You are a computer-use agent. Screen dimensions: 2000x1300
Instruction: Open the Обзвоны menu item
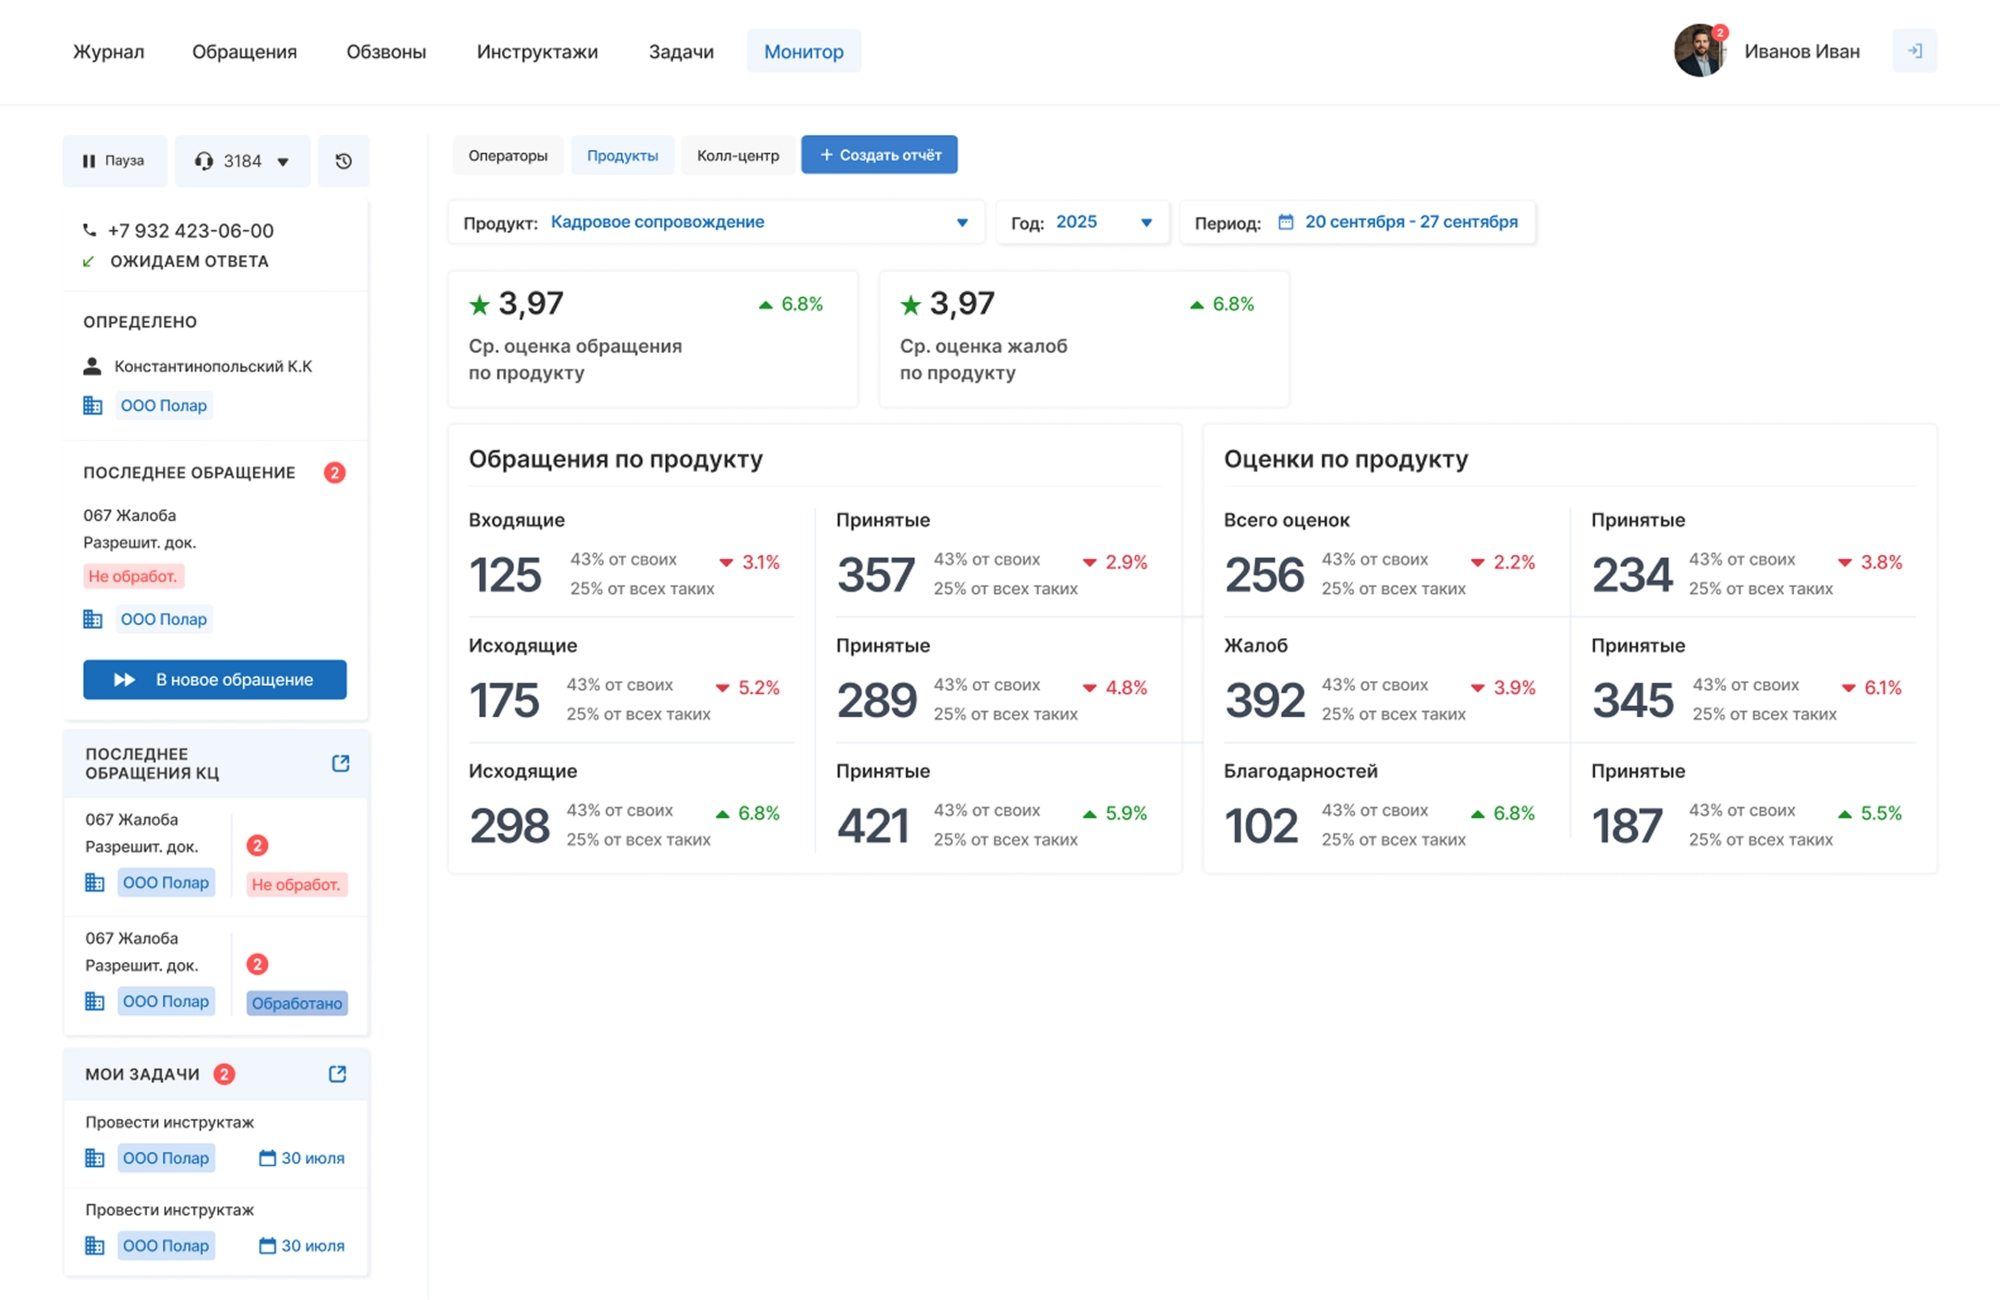(386, 51)
